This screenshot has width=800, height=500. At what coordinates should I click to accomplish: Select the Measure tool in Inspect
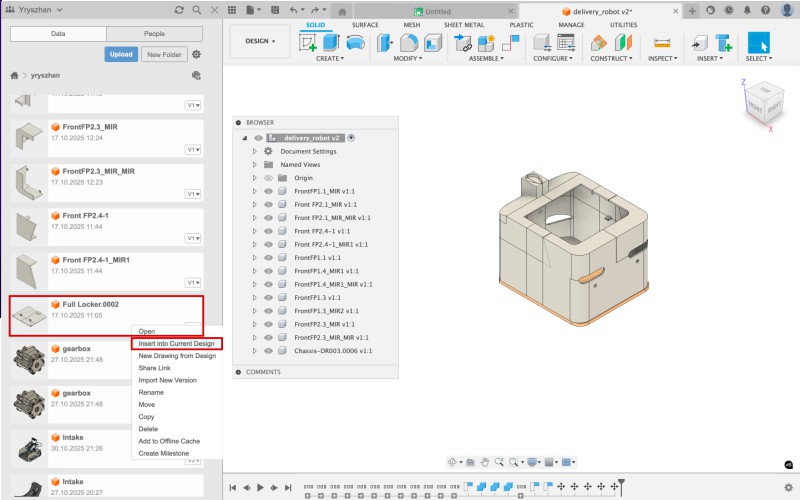pos(662,43)
